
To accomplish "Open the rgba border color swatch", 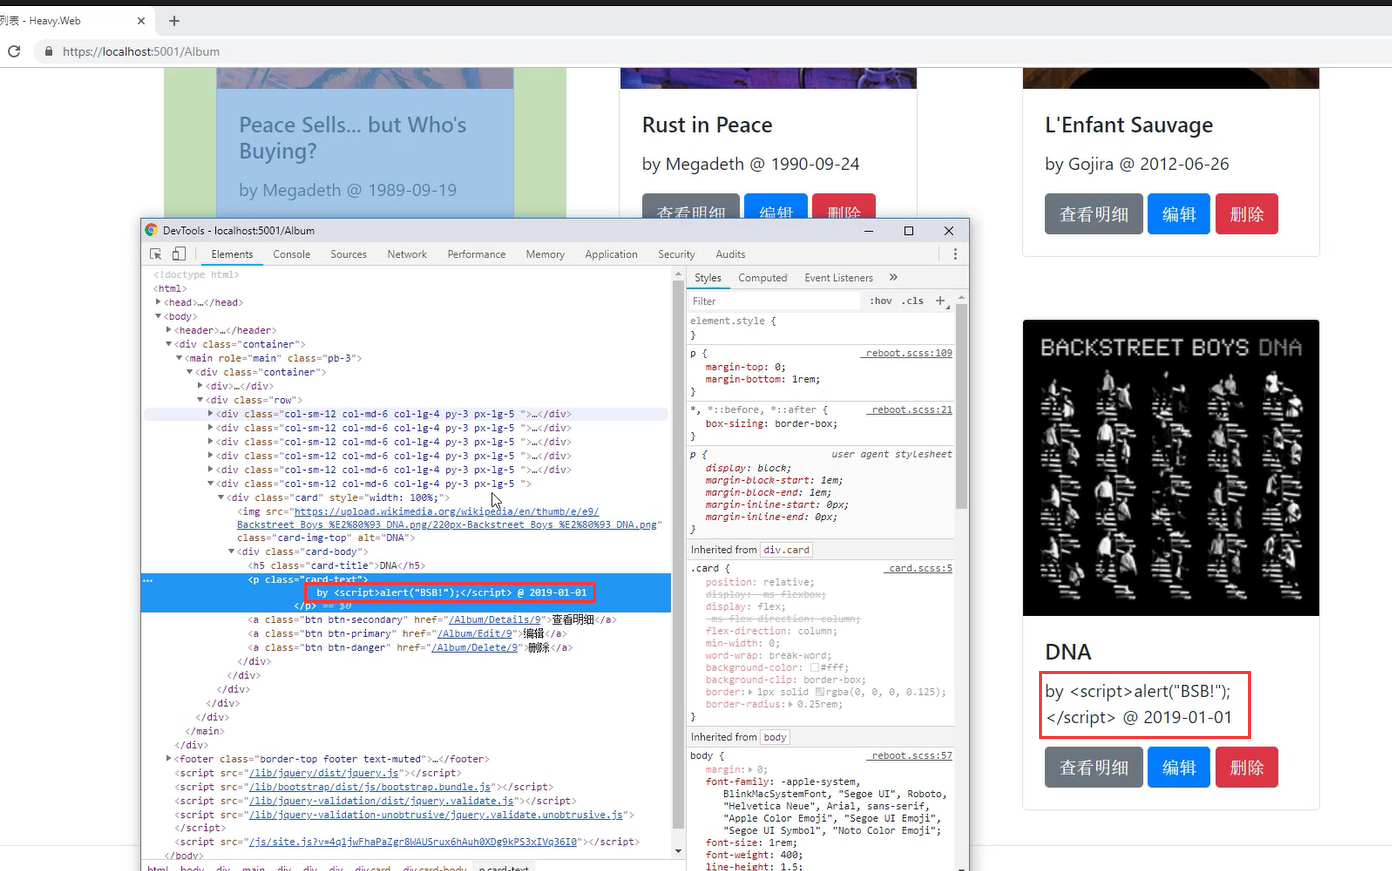I will coord(820,692).
